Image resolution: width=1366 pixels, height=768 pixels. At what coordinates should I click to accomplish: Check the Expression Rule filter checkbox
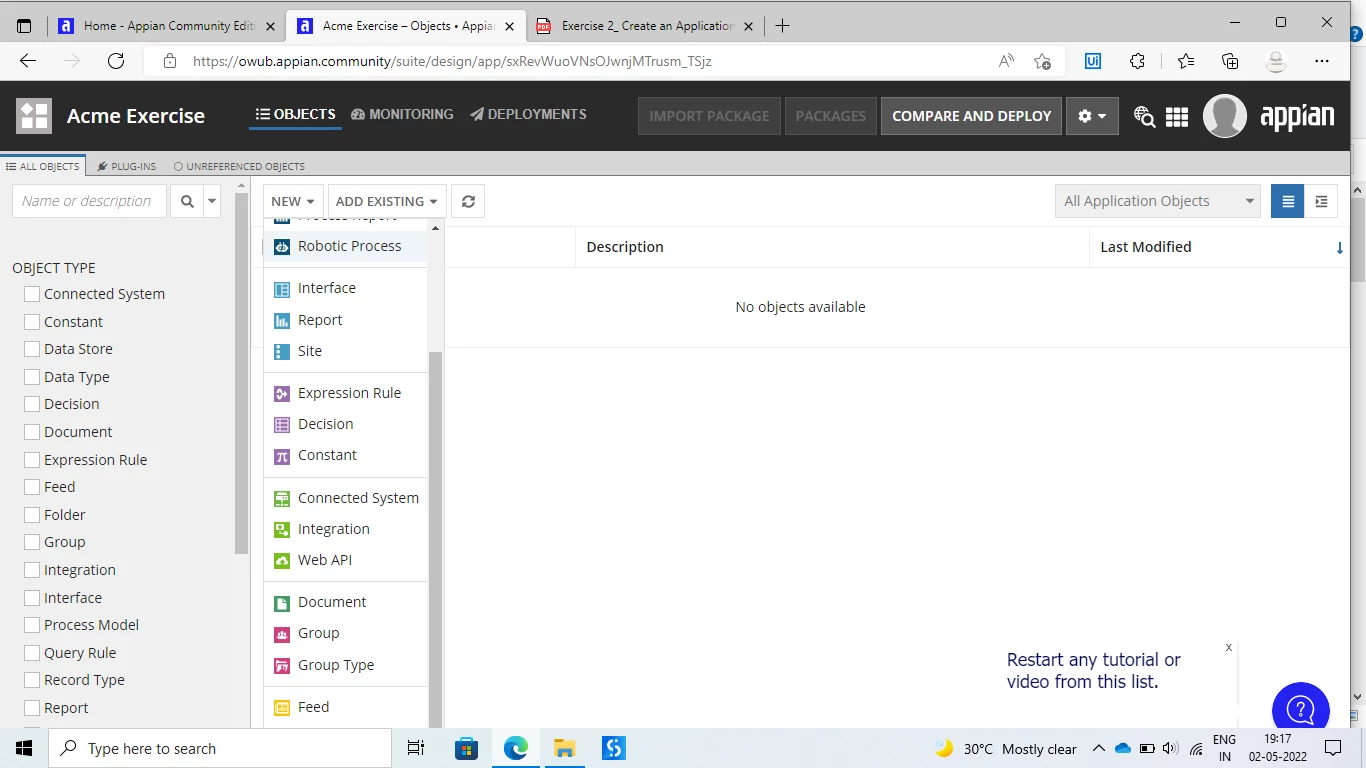point(32,460)
